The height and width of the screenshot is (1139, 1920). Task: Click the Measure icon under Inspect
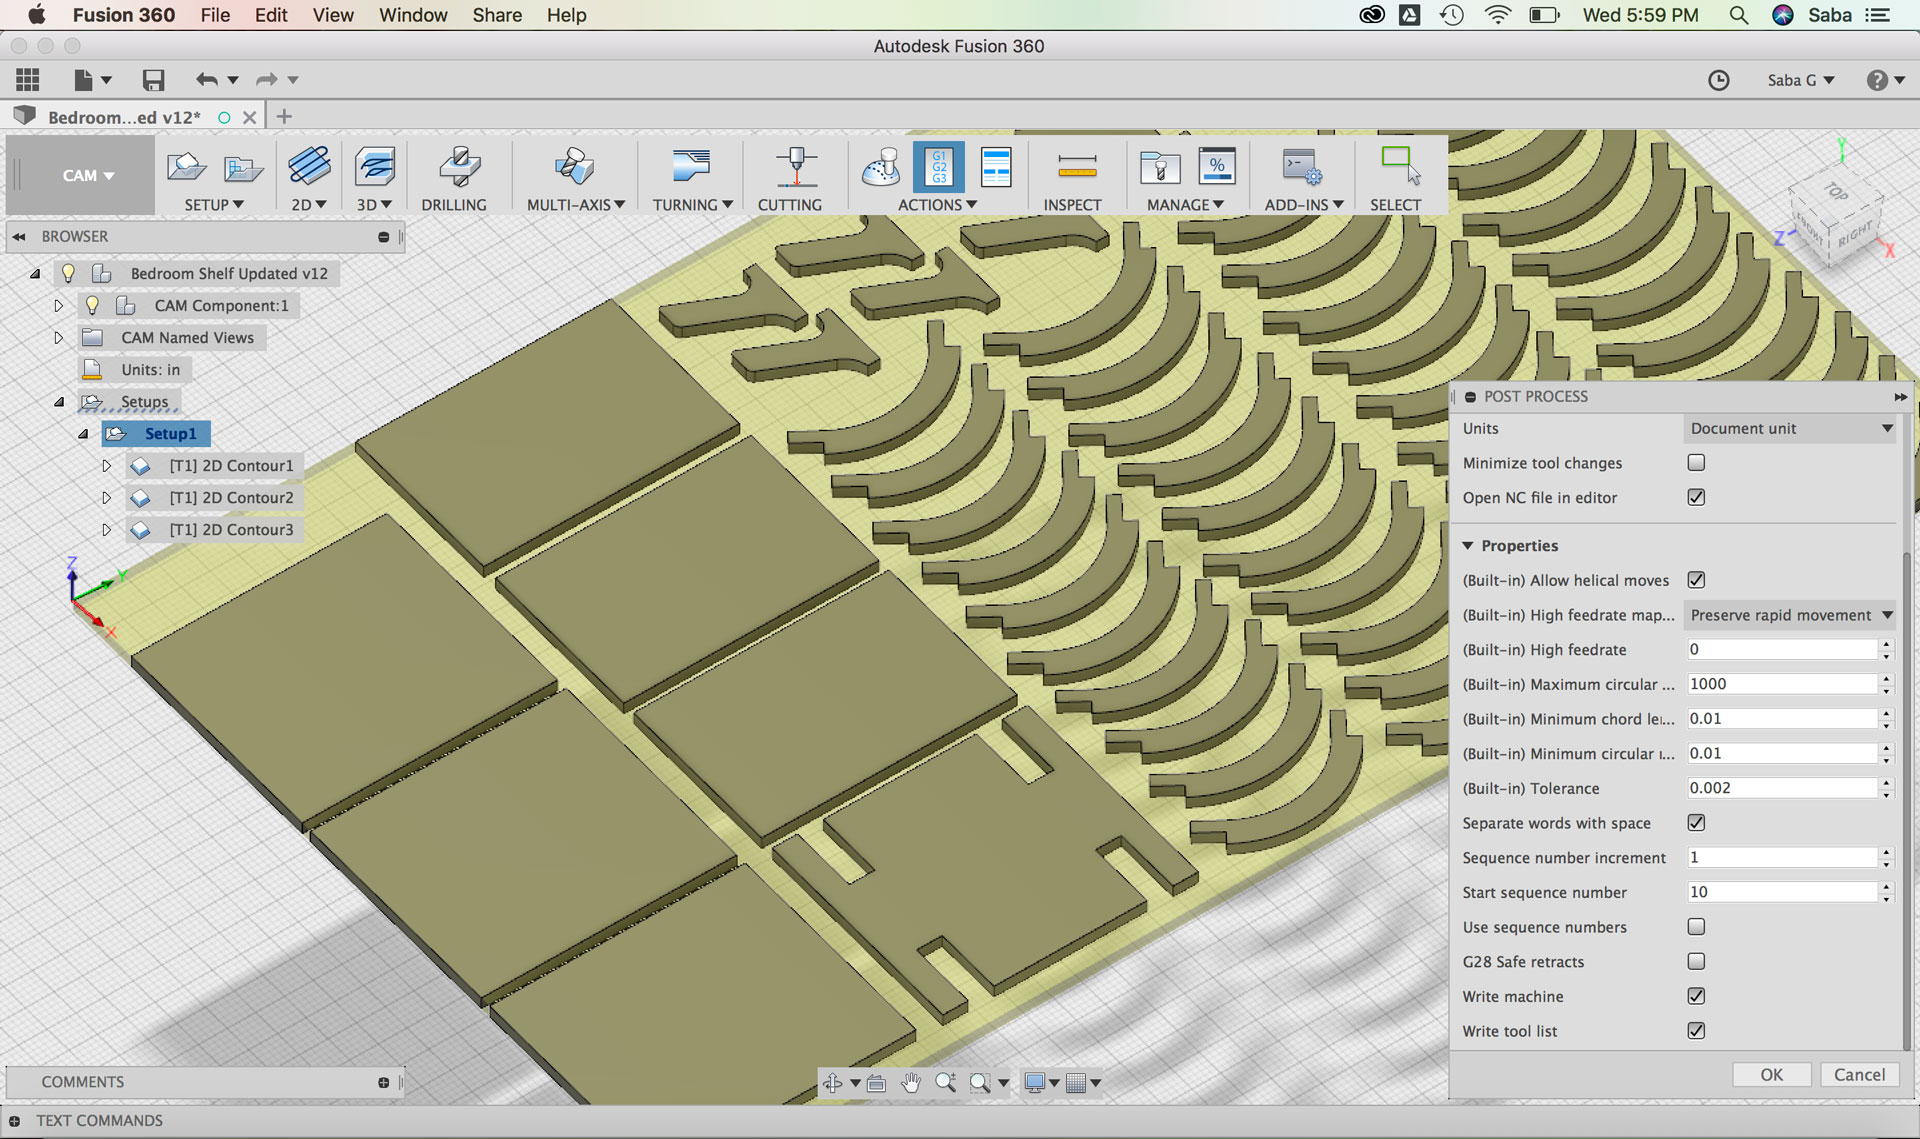1076,167
